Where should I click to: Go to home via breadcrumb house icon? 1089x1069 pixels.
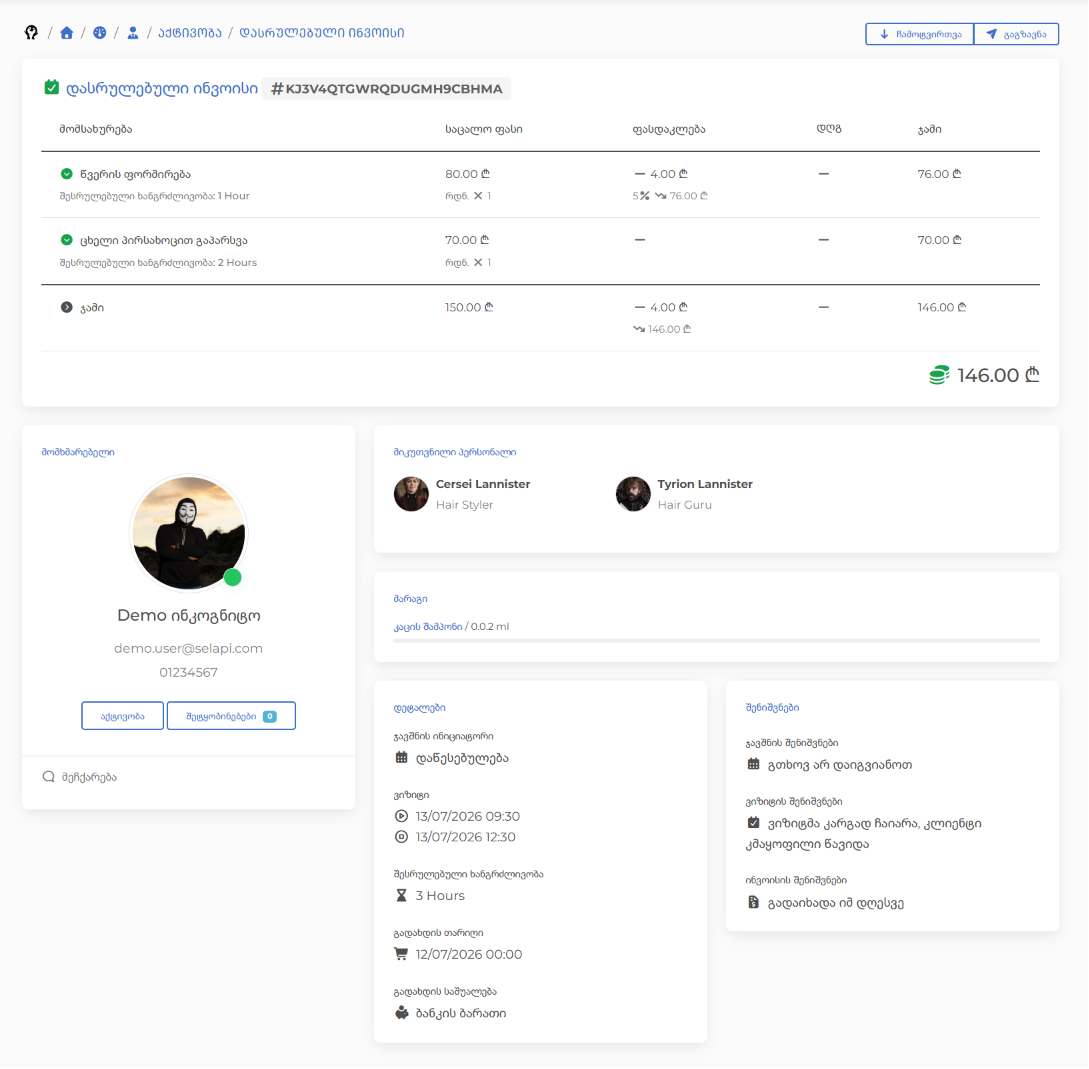[67, 33]
